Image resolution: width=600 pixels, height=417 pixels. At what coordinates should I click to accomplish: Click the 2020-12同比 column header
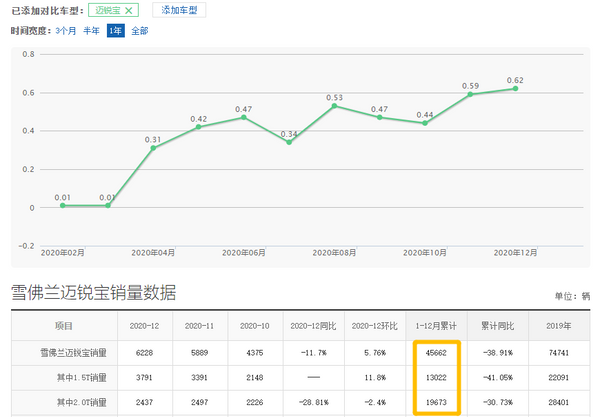[x=313, y=326]
